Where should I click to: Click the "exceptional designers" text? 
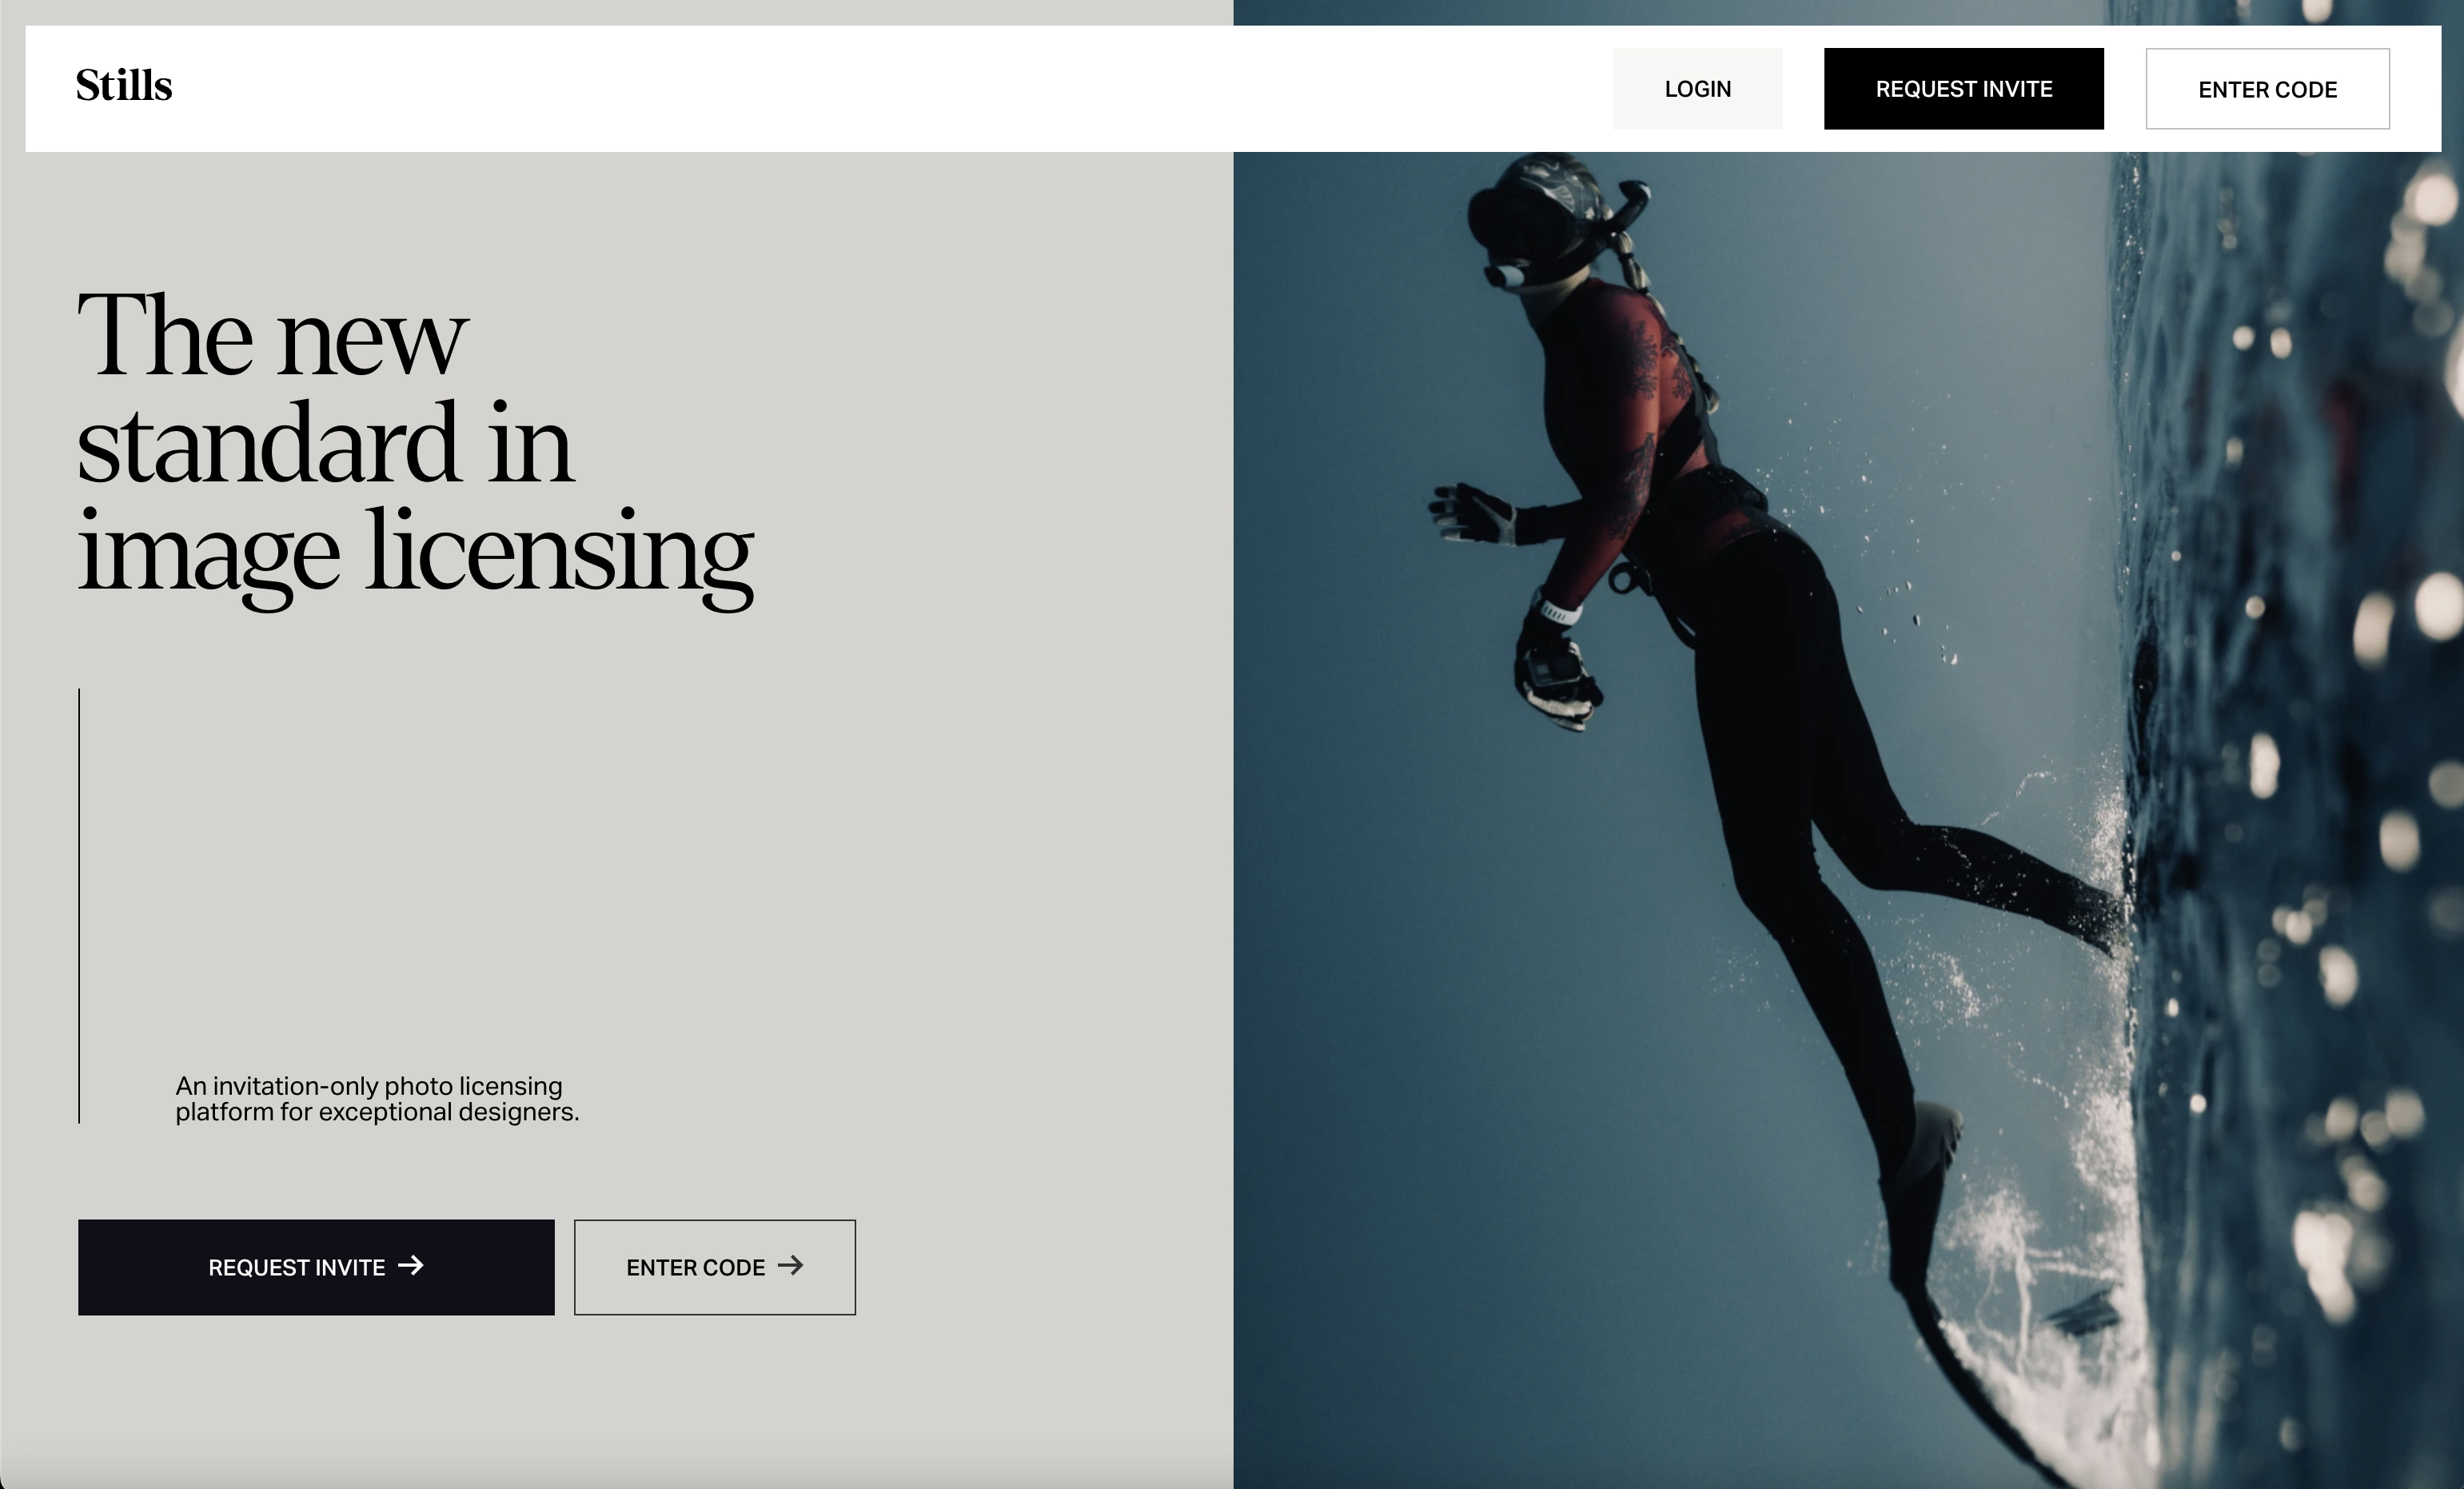[448, 1112]
